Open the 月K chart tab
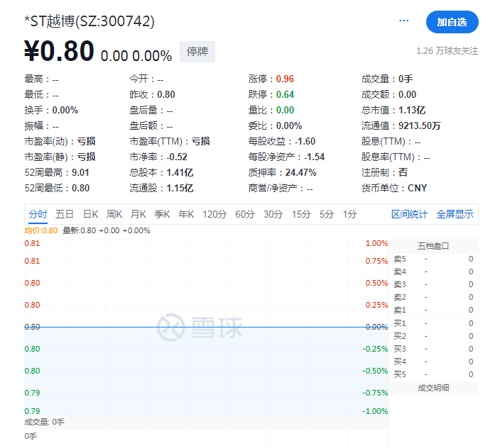The height and width of the screenshot is (448, 500). pyautogui.click(x=138, y=214)
